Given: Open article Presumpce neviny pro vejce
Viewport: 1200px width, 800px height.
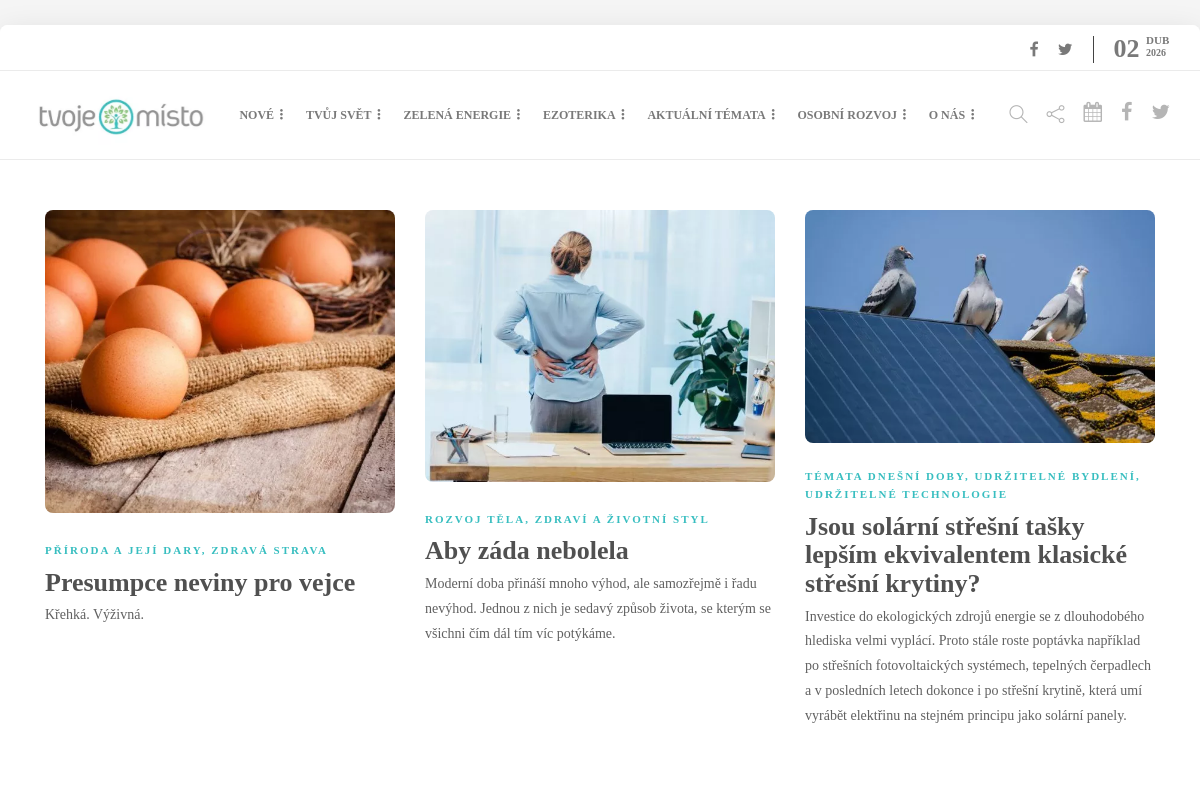Looking at the screenshot, I should [x=200, y=582].
